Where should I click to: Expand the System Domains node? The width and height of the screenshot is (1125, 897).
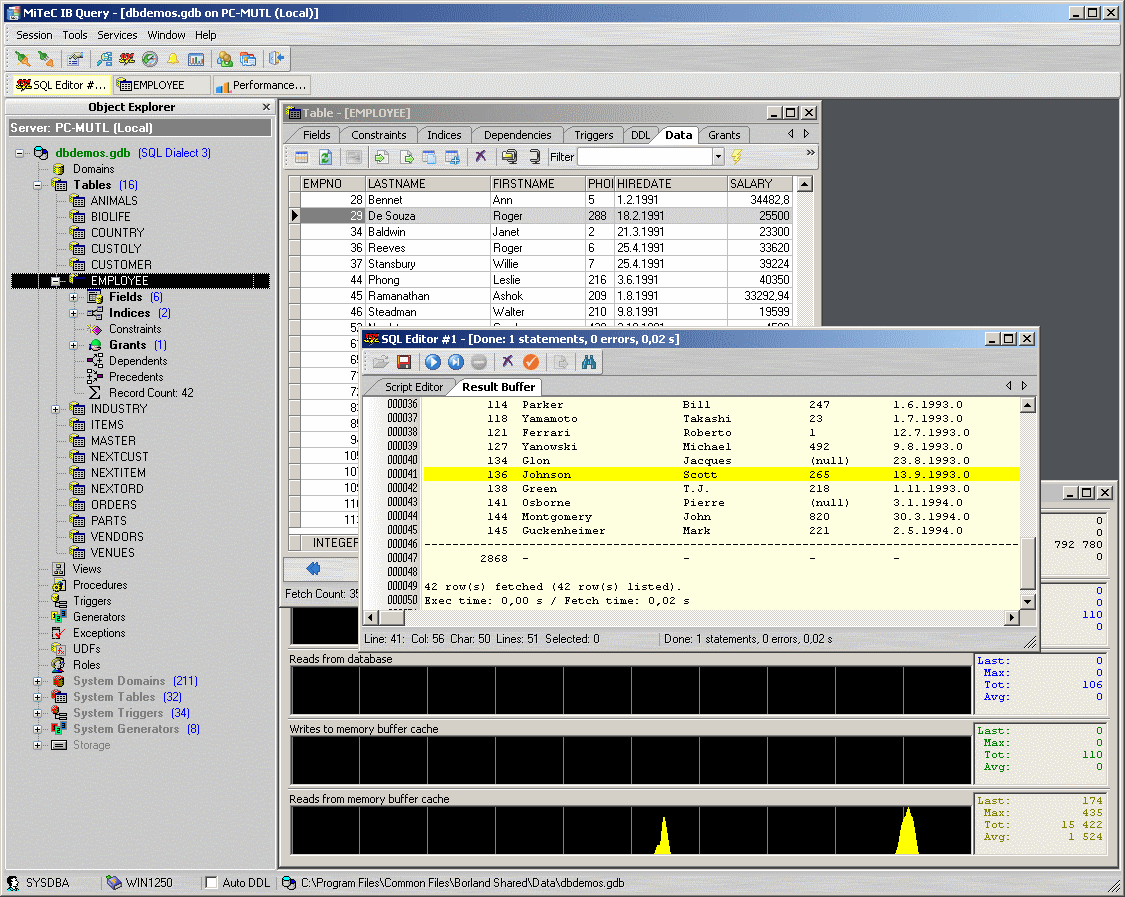pyautogui.click(x=39, y=681)
